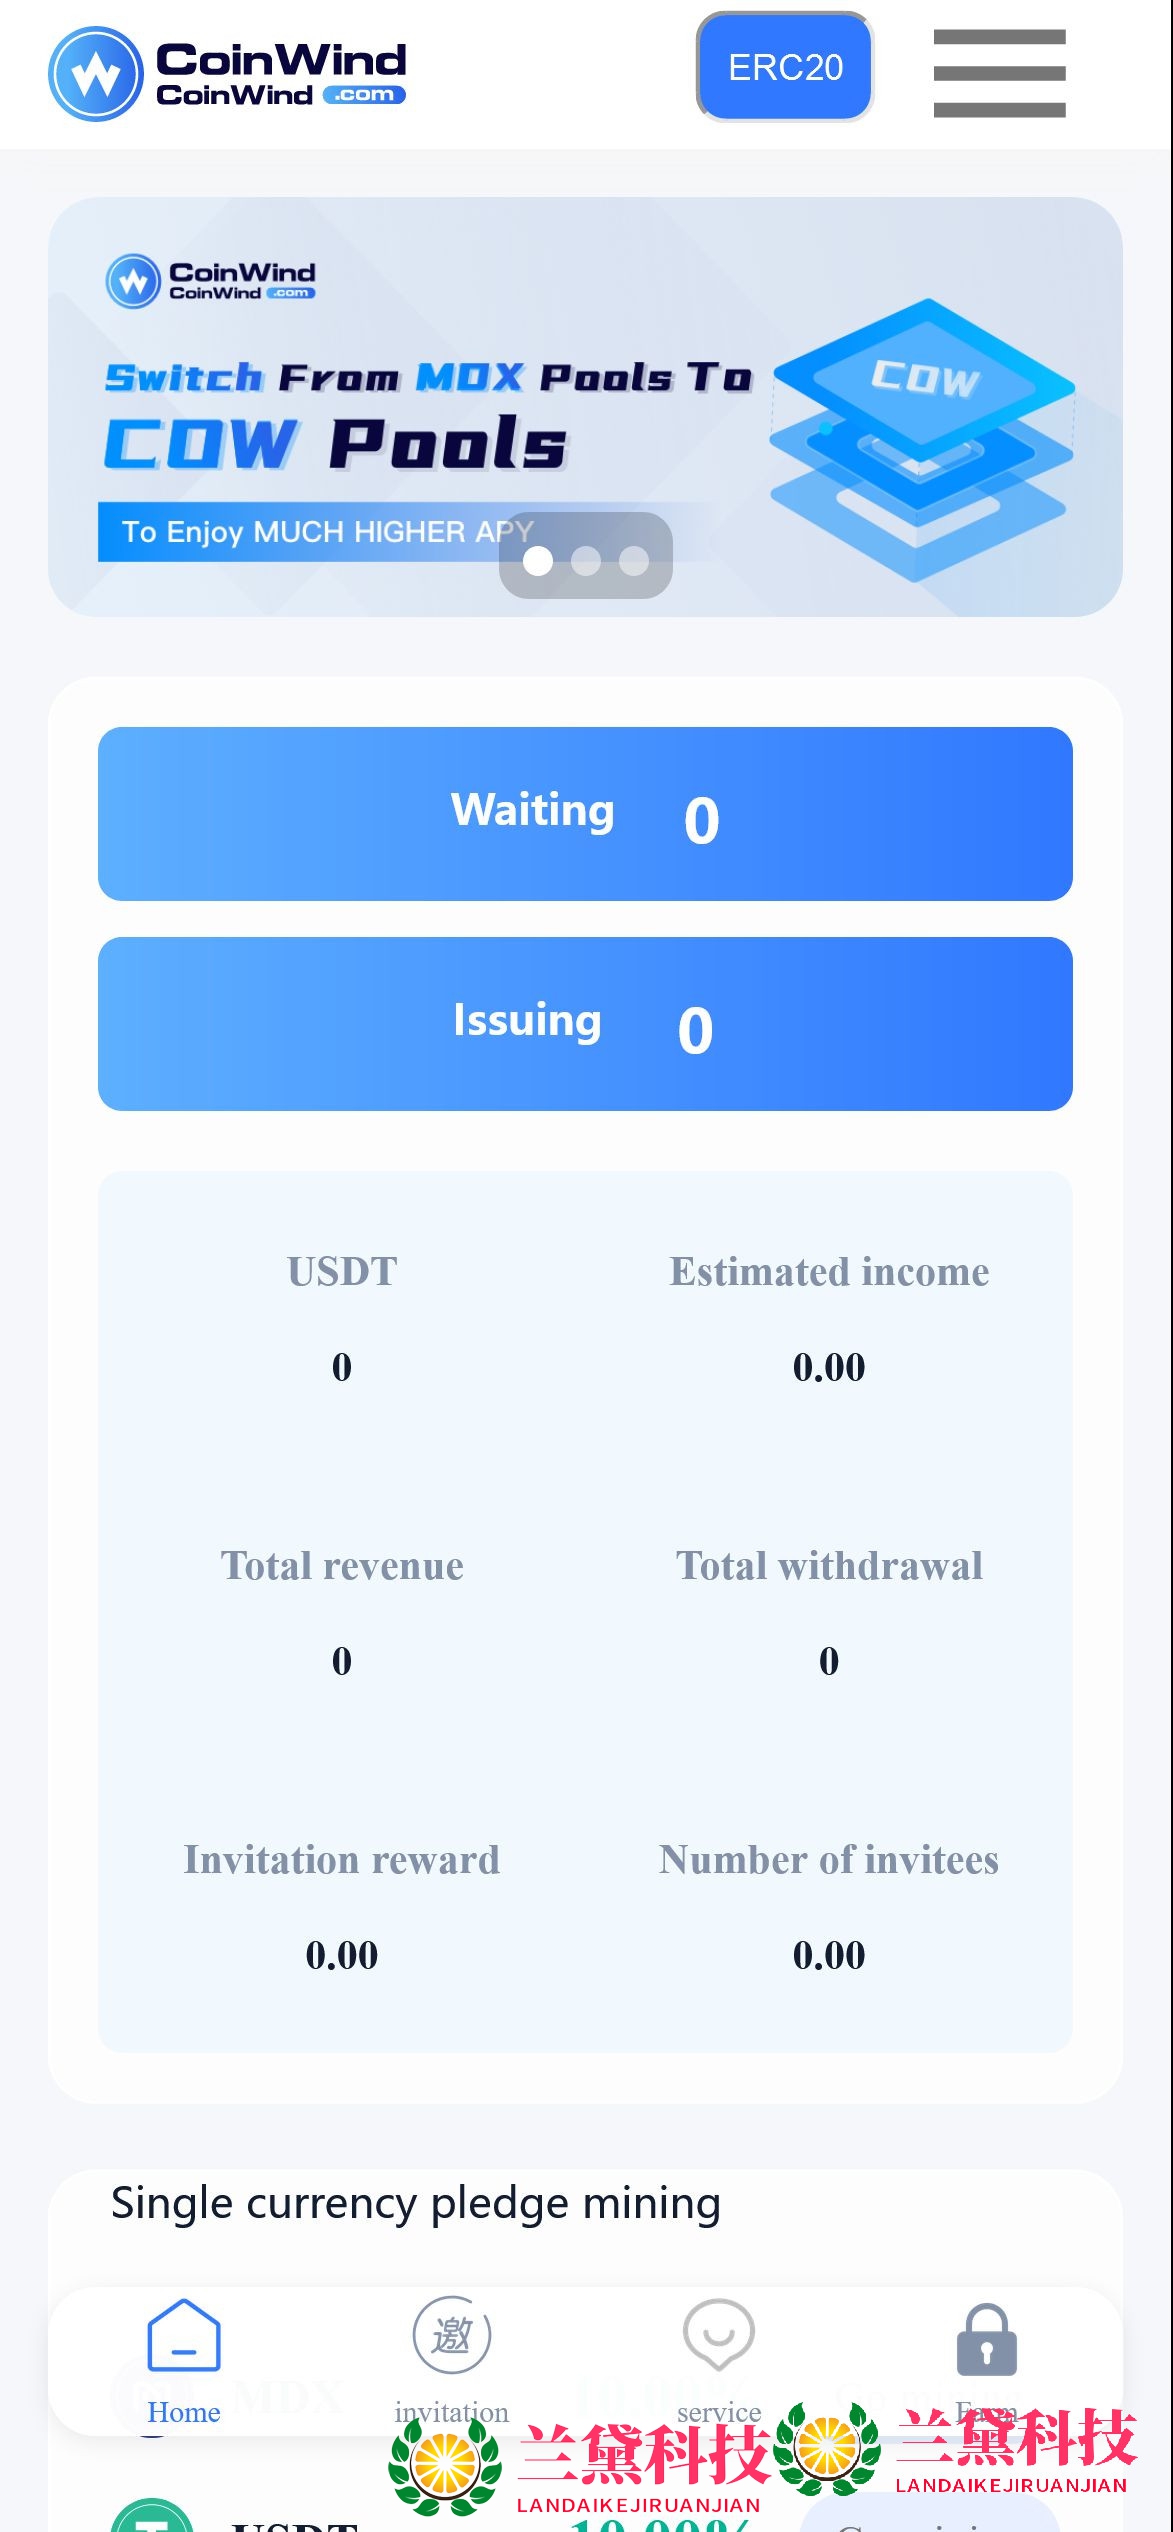Viewport: 1173px width, 2532px height.
Task: Click the Issuing status button
Action: click(x=585, y=1024)
